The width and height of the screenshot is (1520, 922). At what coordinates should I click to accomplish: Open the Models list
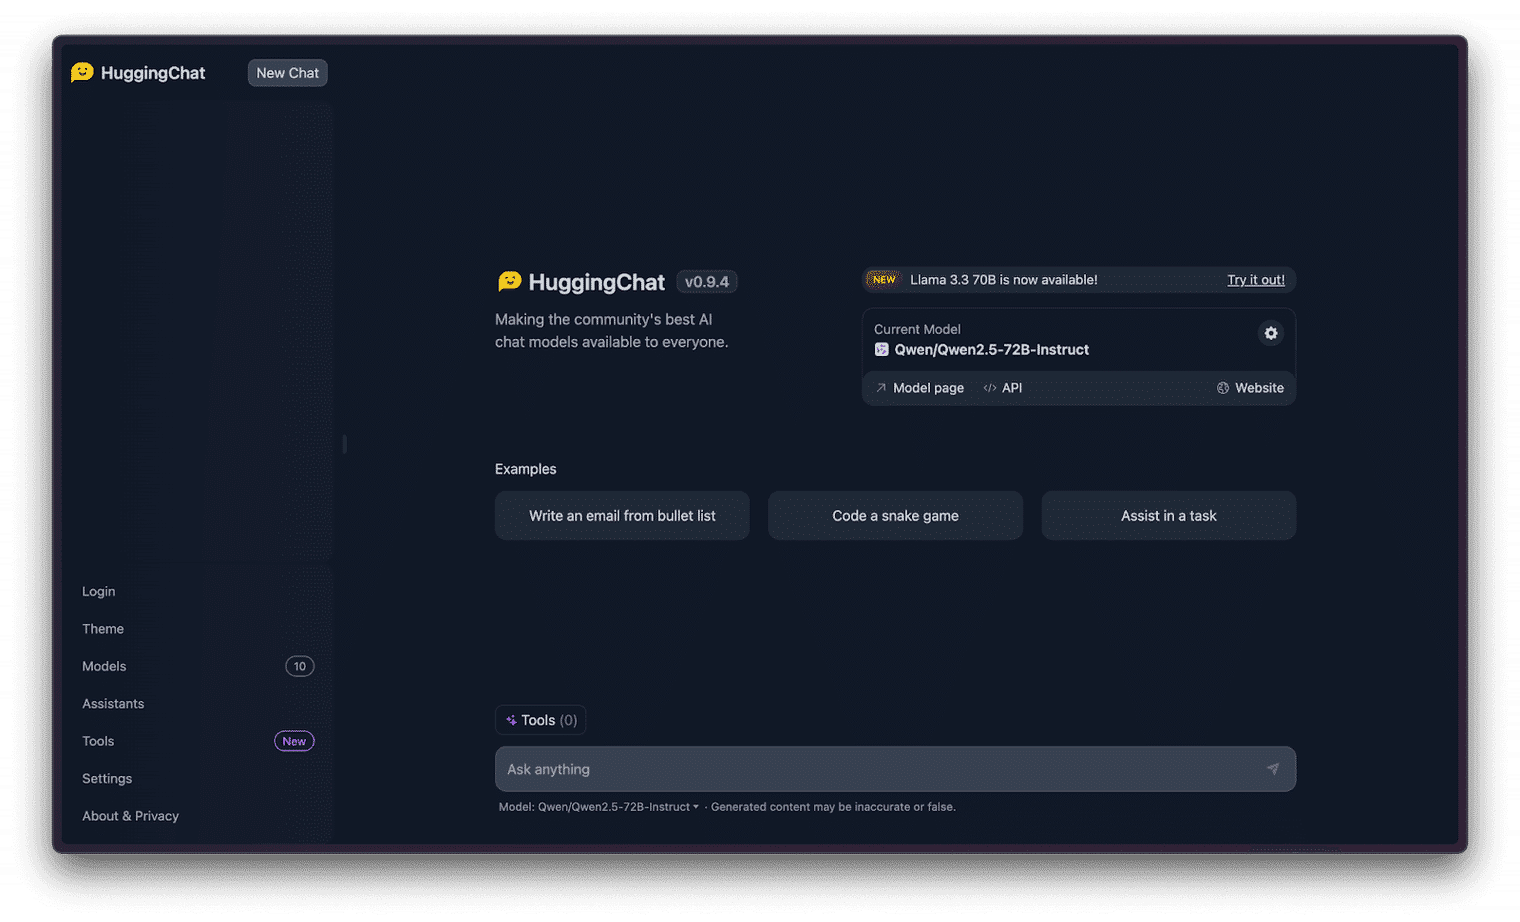coord(104,666)
